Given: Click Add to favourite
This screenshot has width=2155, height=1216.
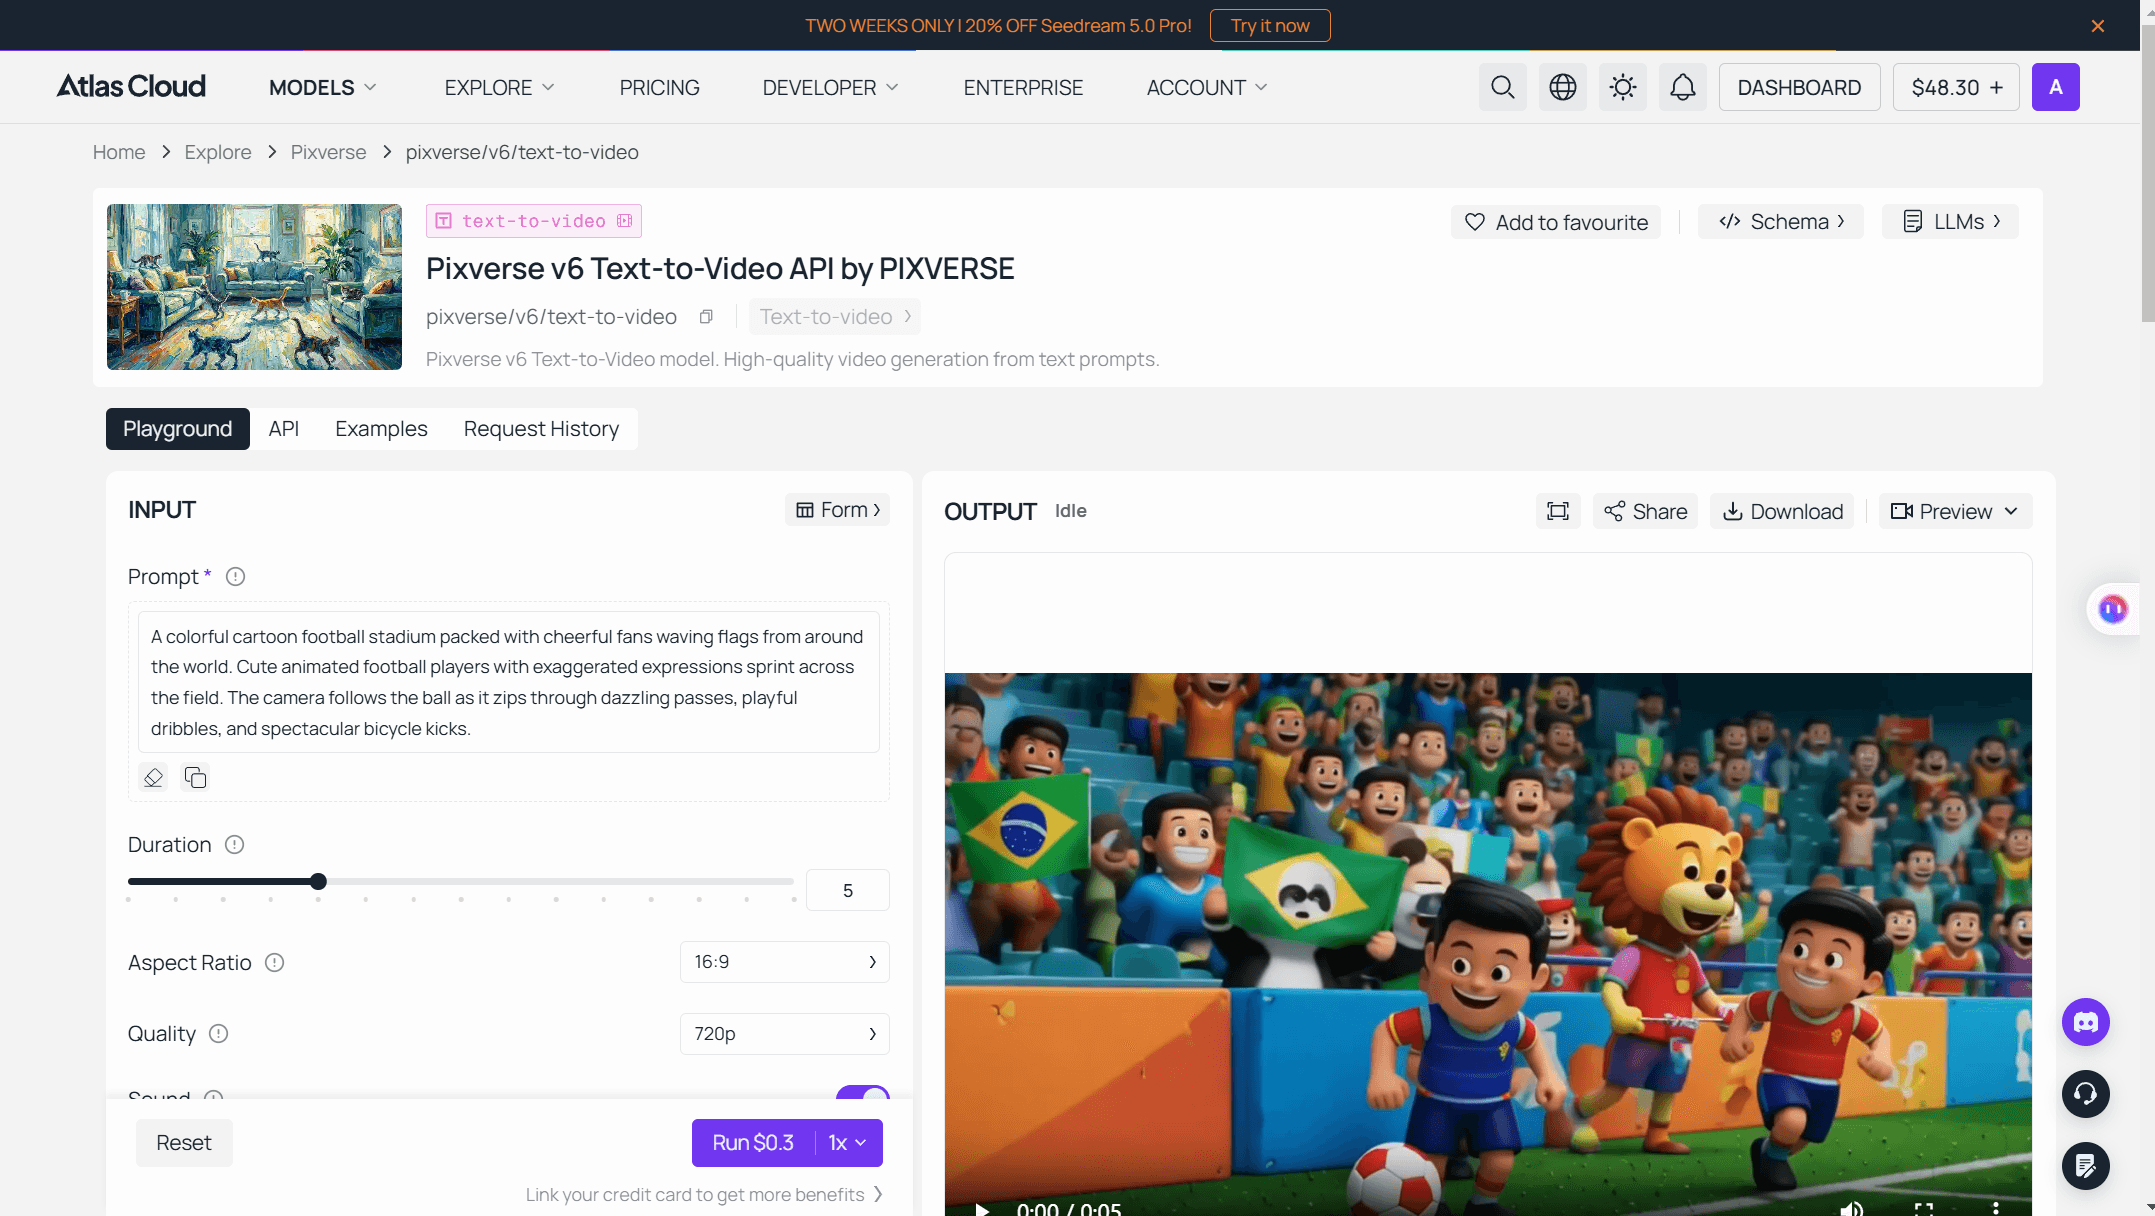Looking at the screenshot, I should click(x=1556, y=222).
